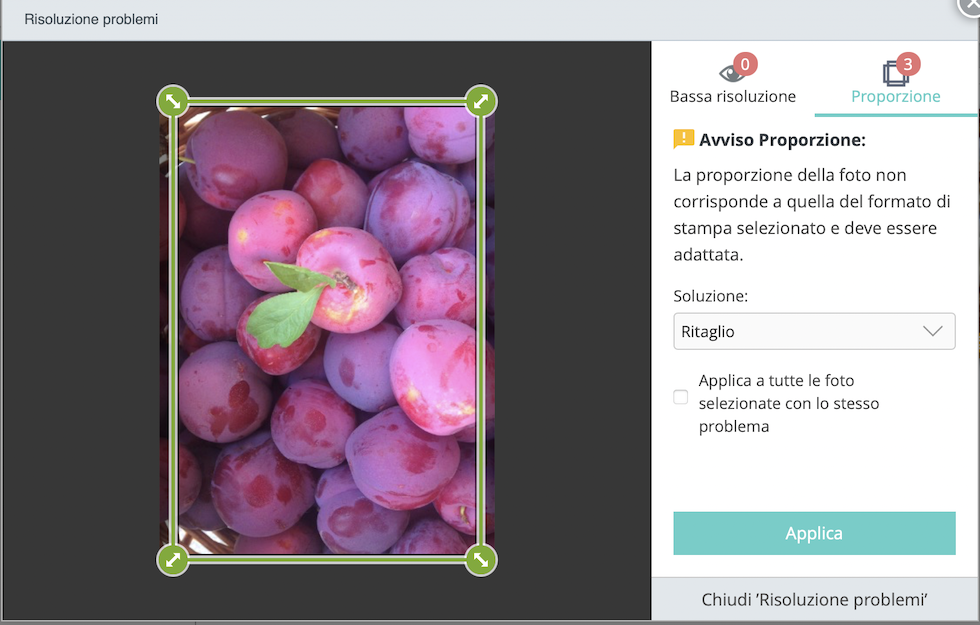Click the top-right crop corner handle
Image resolution: width=980 pixels, height=625 pixels.
pos(481,101)
